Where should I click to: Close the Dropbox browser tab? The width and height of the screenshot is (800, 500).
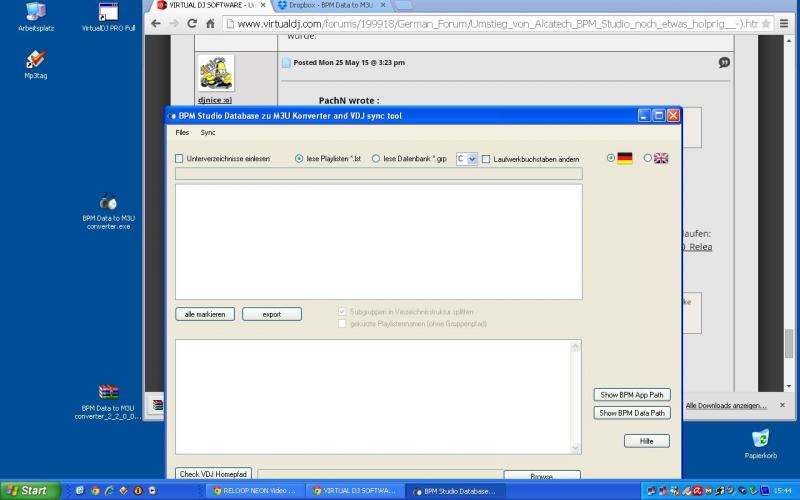pyautogui.click(x=383, y=5)
